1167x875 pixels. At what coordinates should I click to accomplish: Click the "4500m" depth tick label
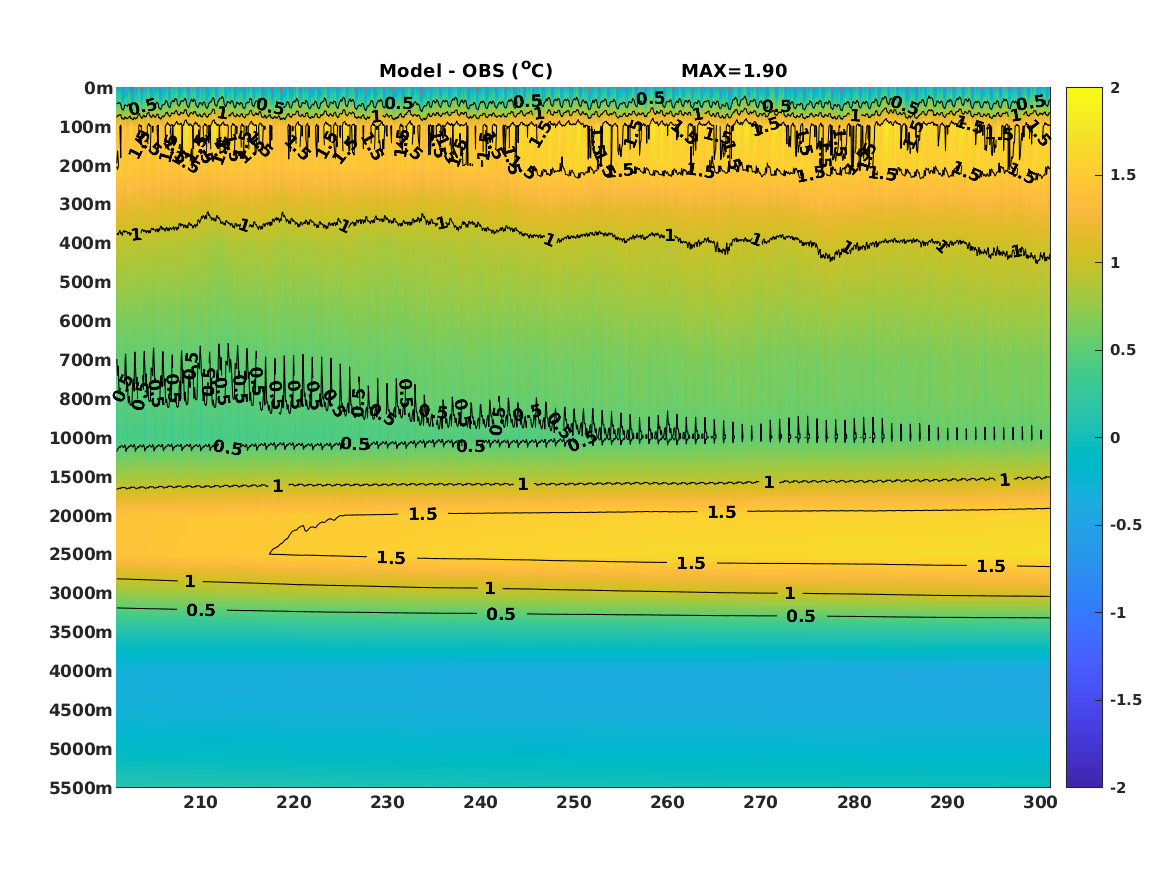[x=81, y=710]
